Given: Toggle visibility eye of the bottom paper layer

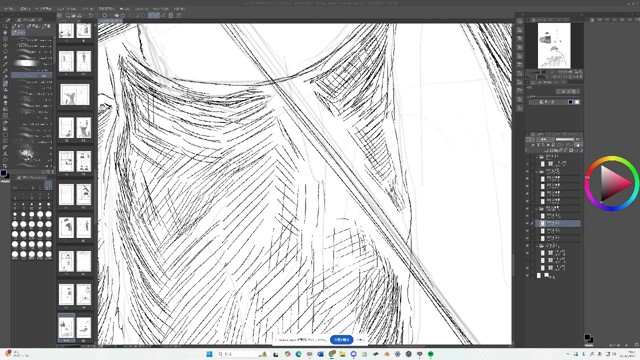Looking at the screenshot, I should [x=527, y=276].
